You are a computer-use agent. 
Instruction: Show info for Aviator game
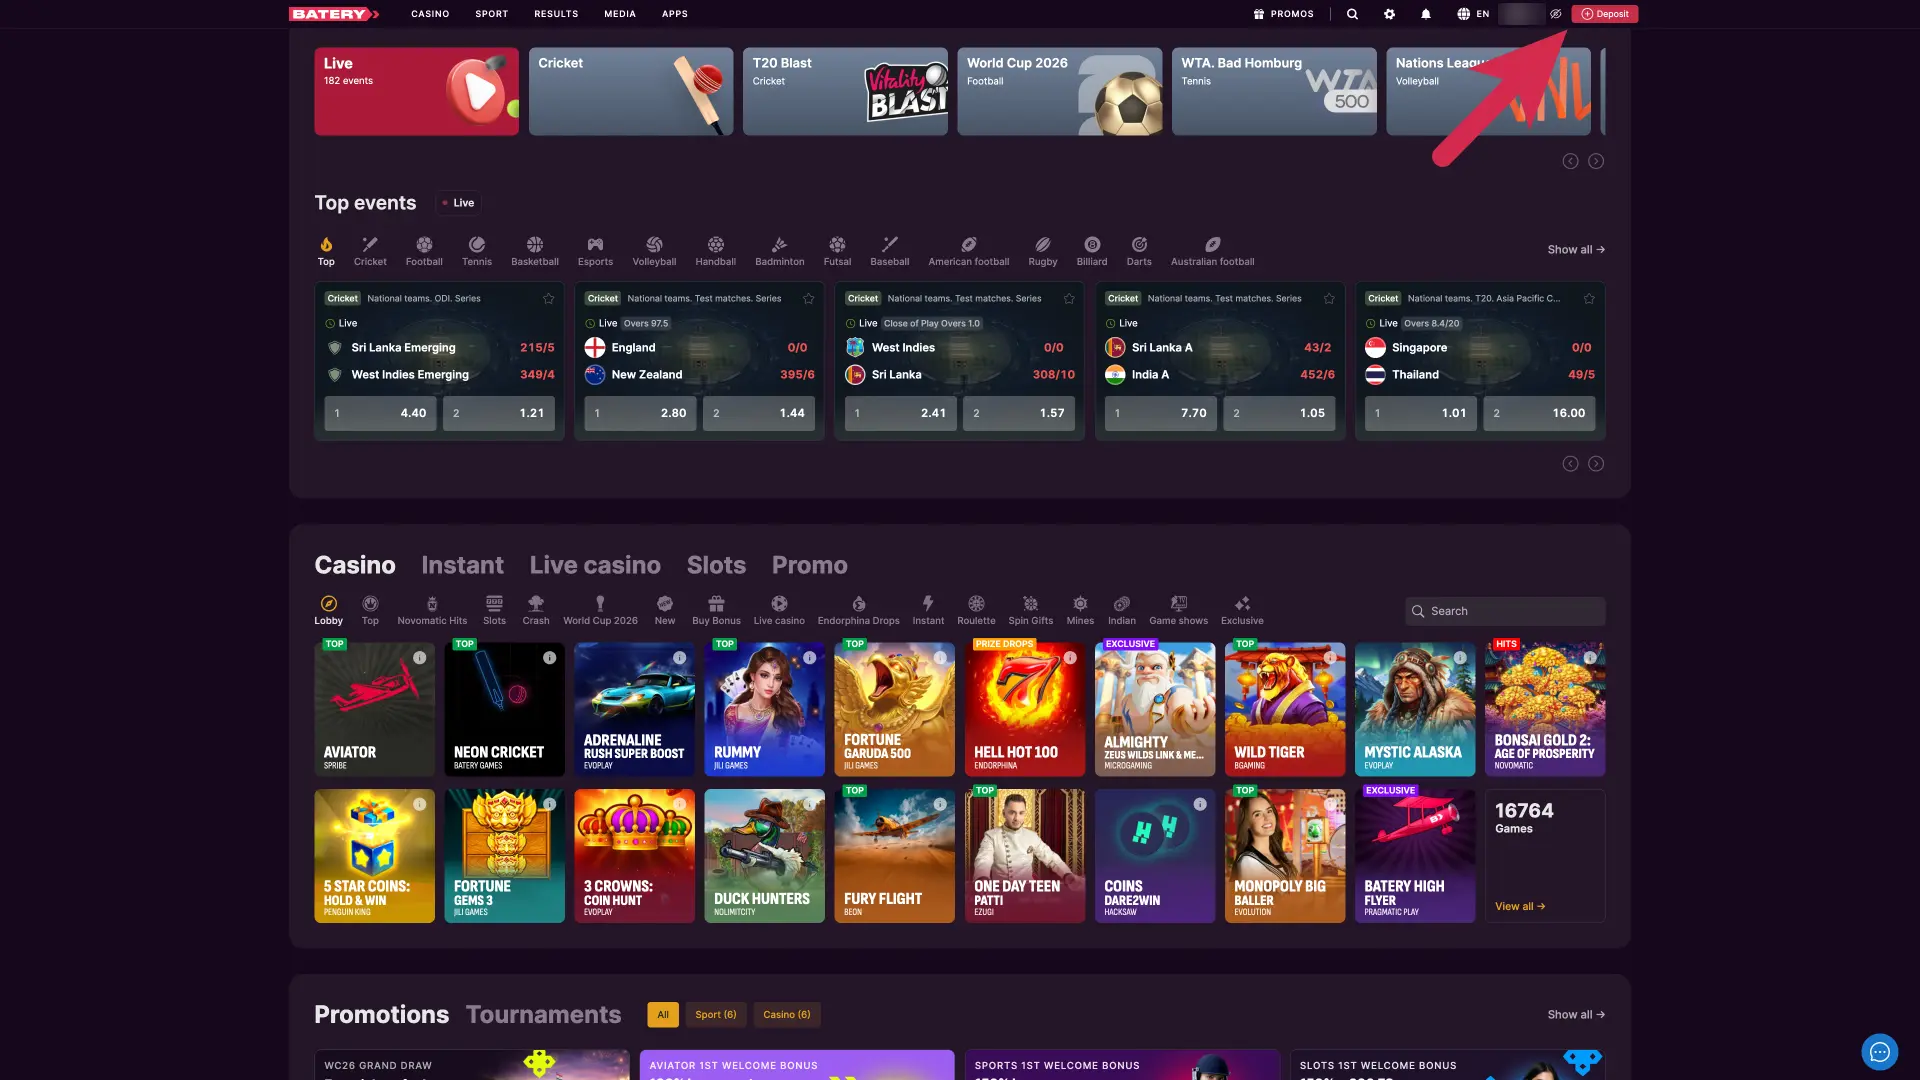point(420,658)
